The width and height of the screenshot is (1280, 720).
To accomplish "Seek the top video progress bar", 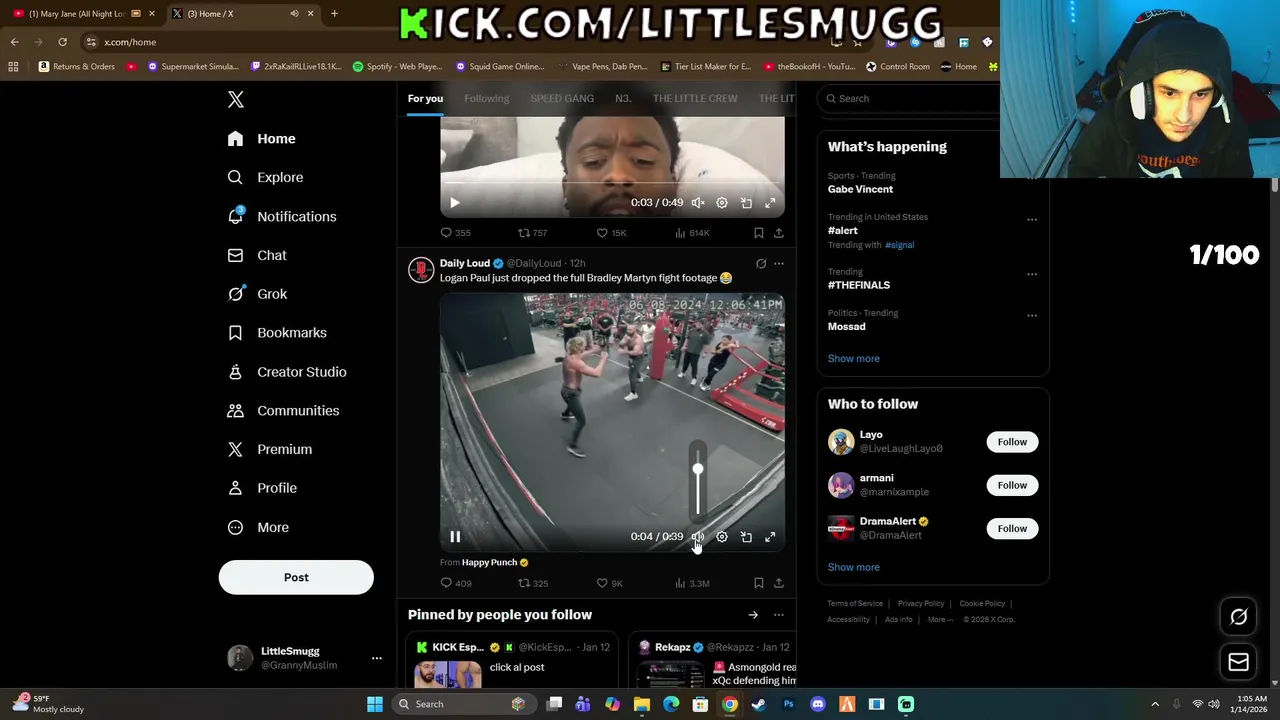I will coord(612,184).
